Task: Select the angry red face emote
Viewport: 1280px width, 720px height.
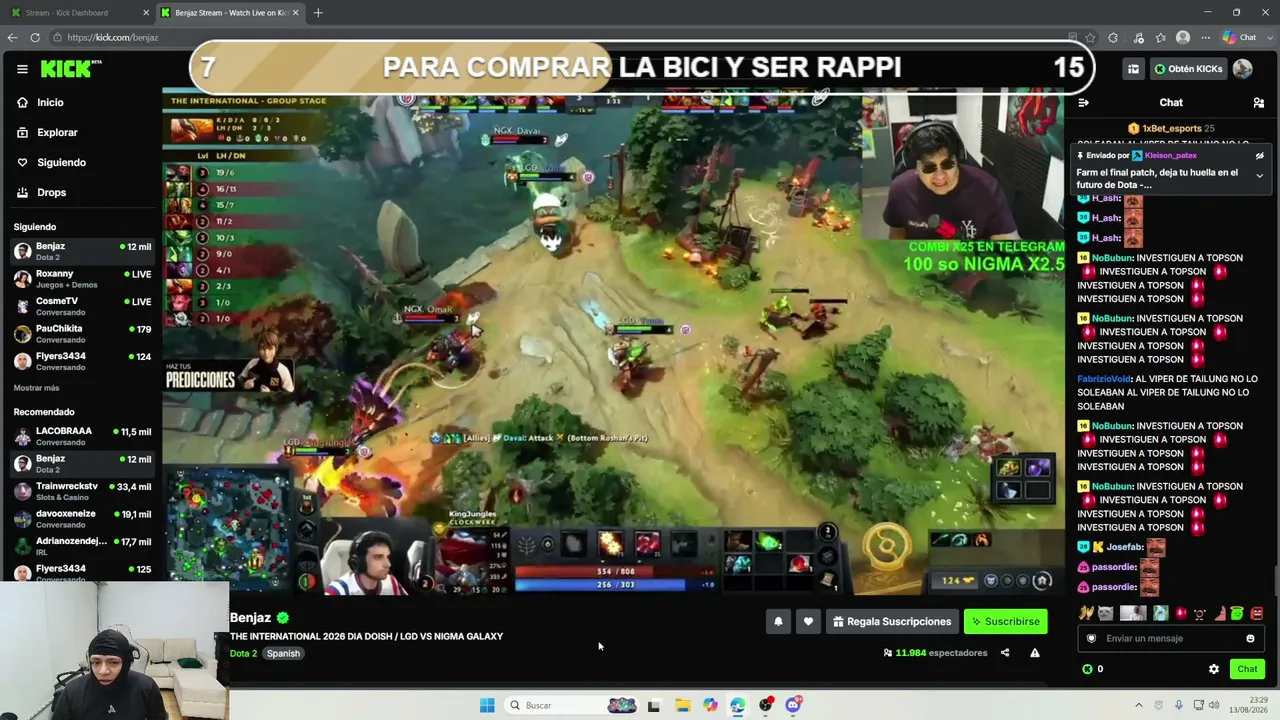Action: [1257, 613]
